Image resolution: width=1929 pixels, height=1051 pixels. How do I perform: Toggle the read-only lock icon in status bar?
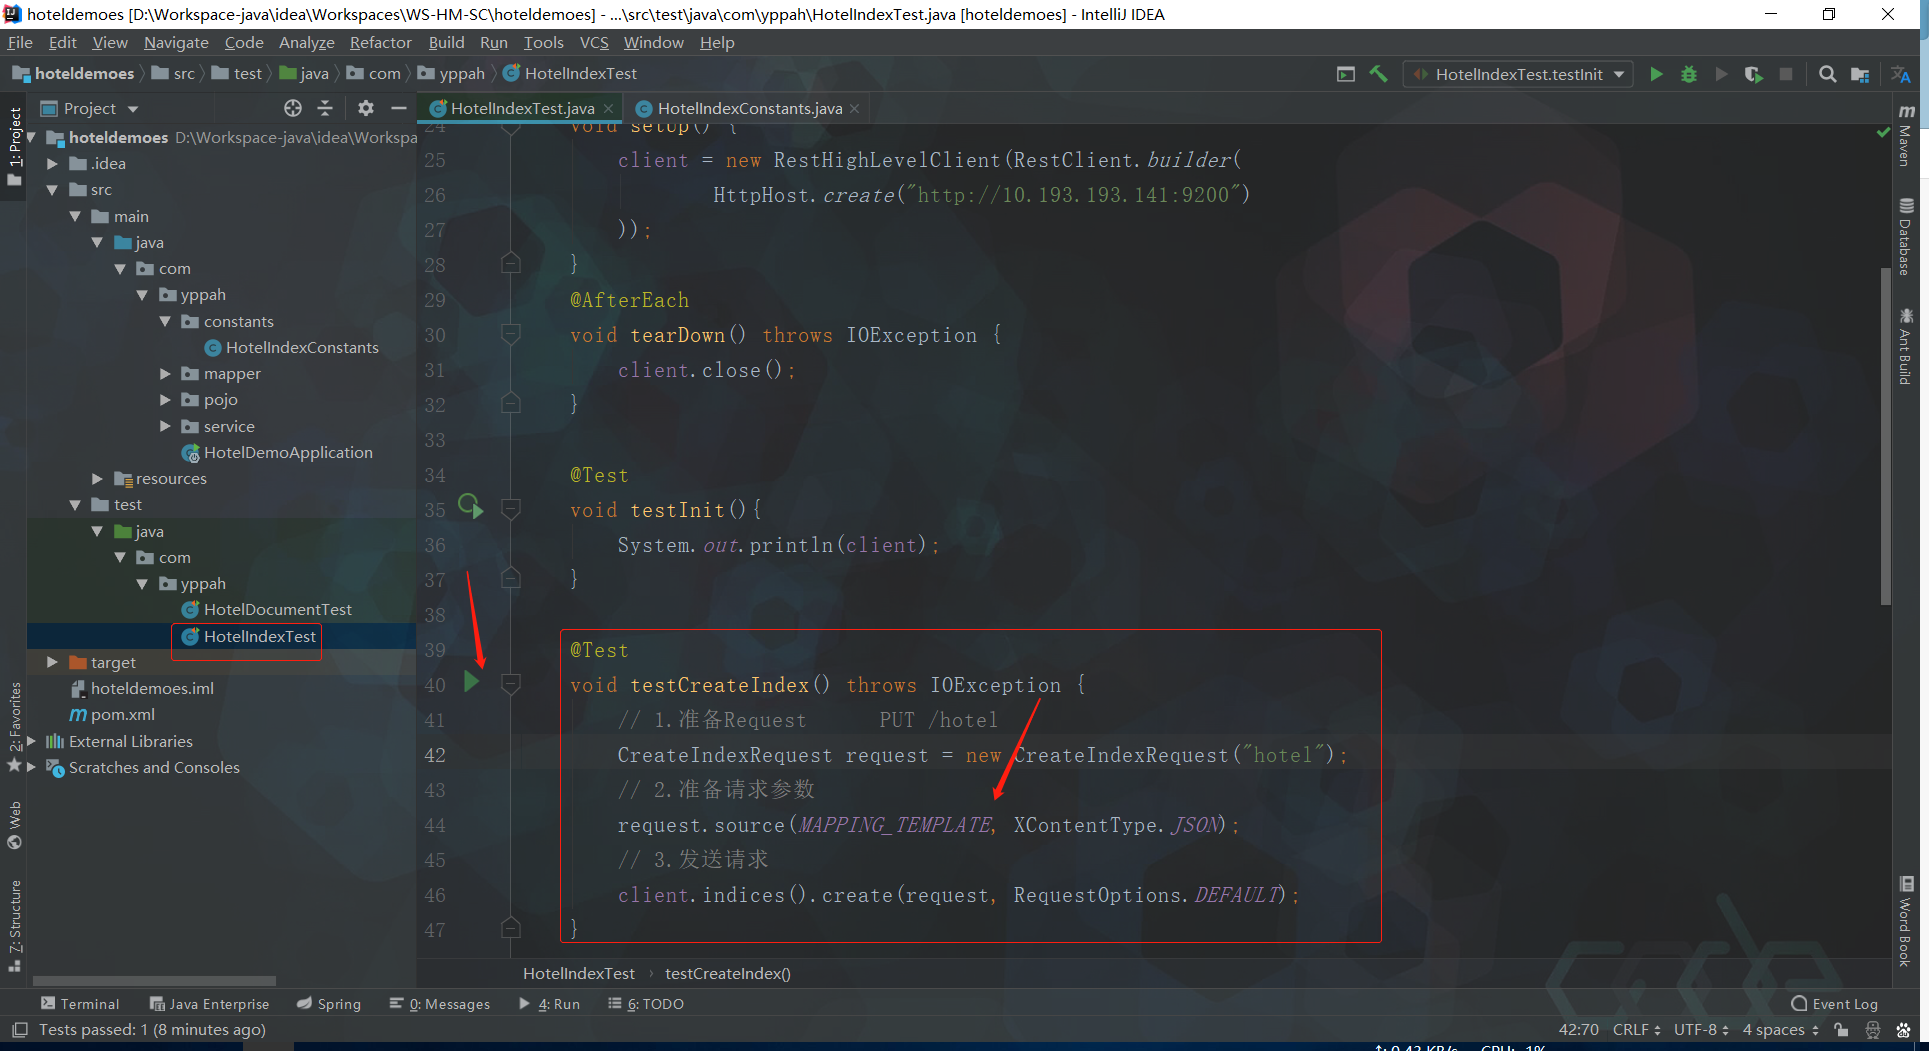click(1841, 1030)
